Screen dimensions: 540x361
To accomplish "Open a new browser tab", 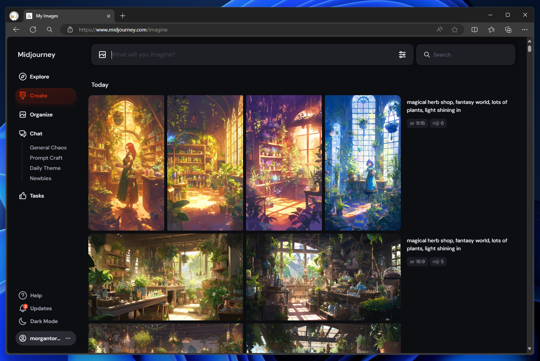I will [123, 16].
